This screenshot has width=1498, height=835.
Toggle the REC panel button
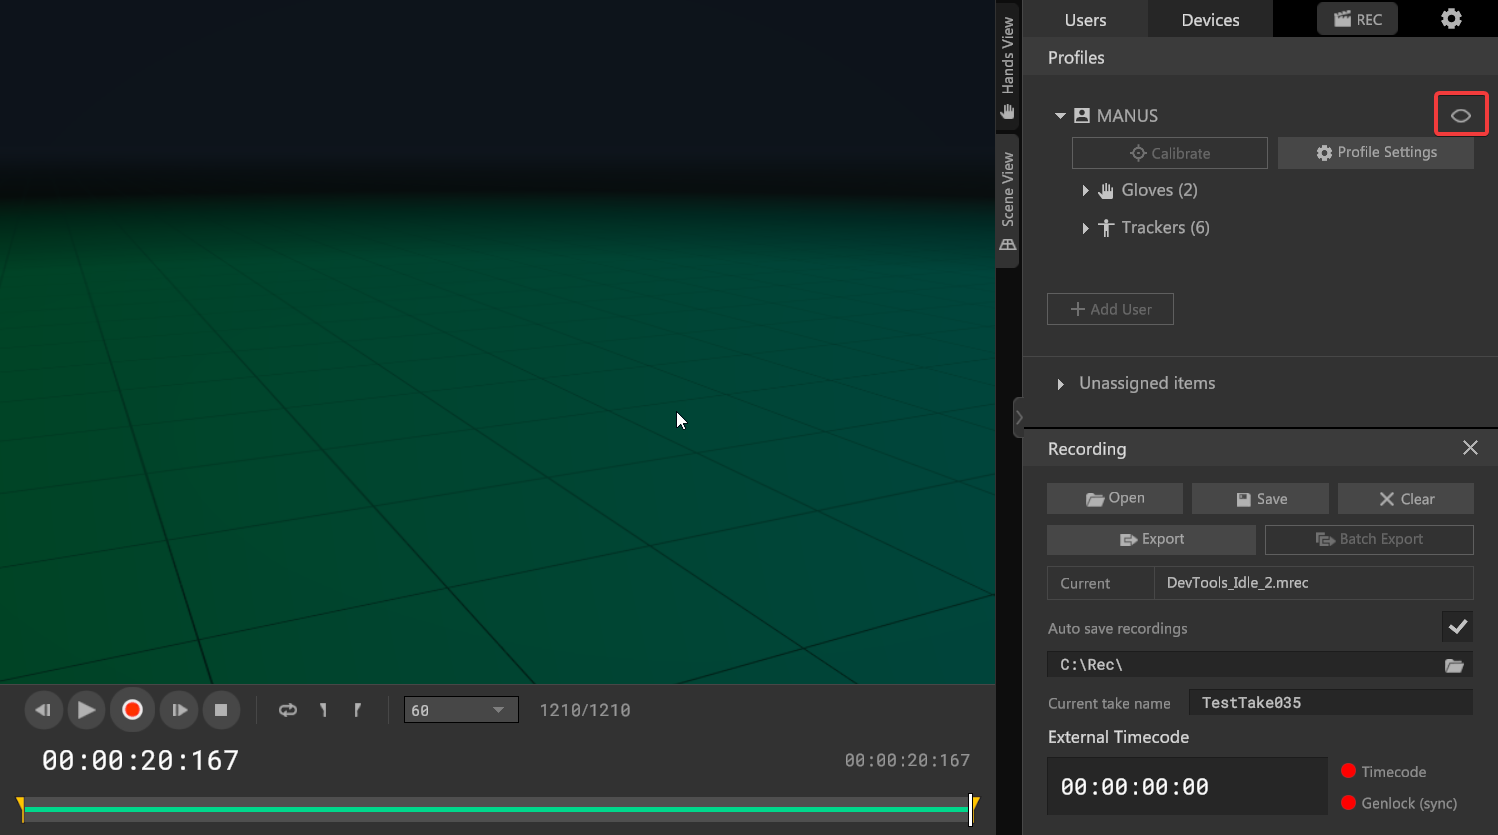1357,19
